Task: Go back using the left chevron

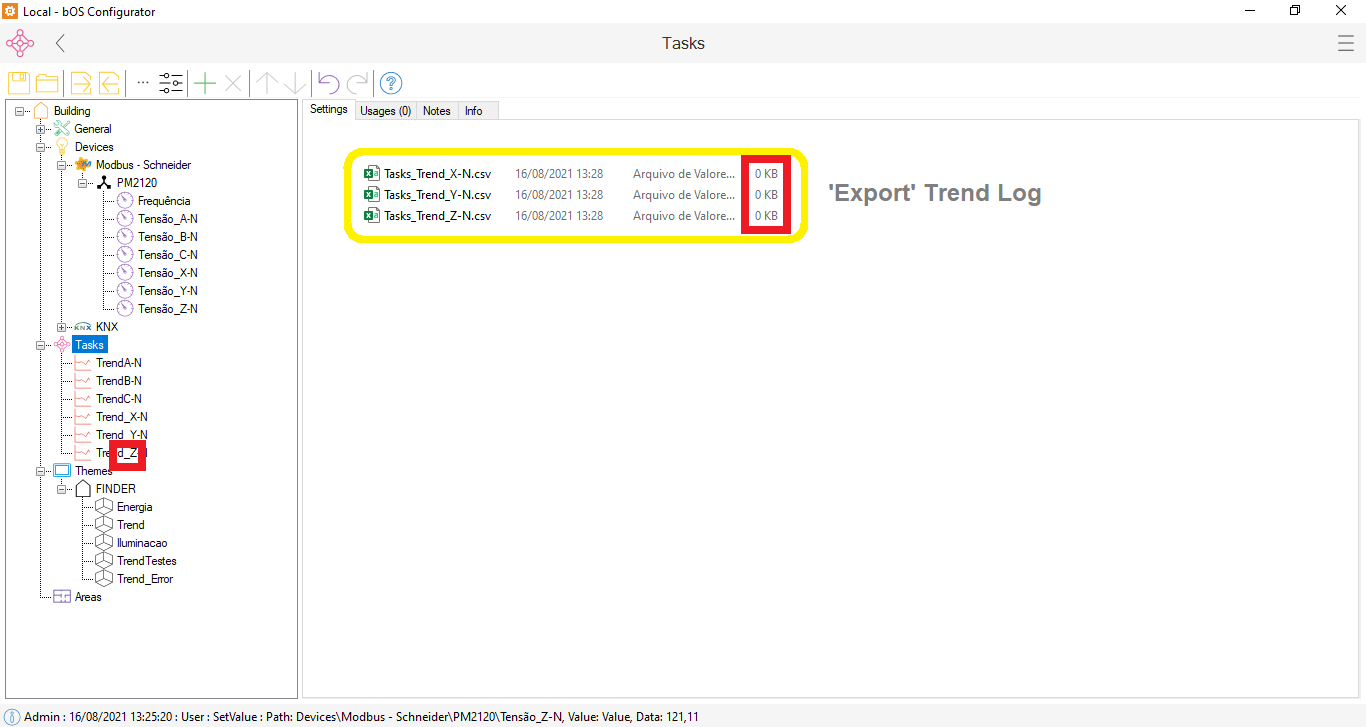Action: click(x=60, y=43)
